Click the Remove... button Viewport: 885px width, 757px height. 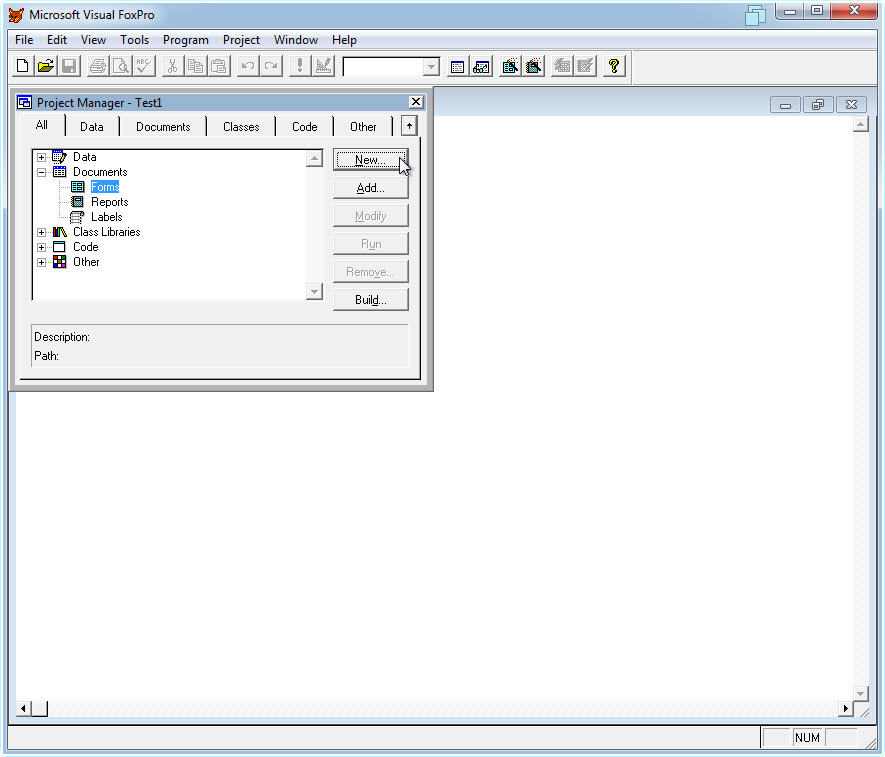point(370,272)
